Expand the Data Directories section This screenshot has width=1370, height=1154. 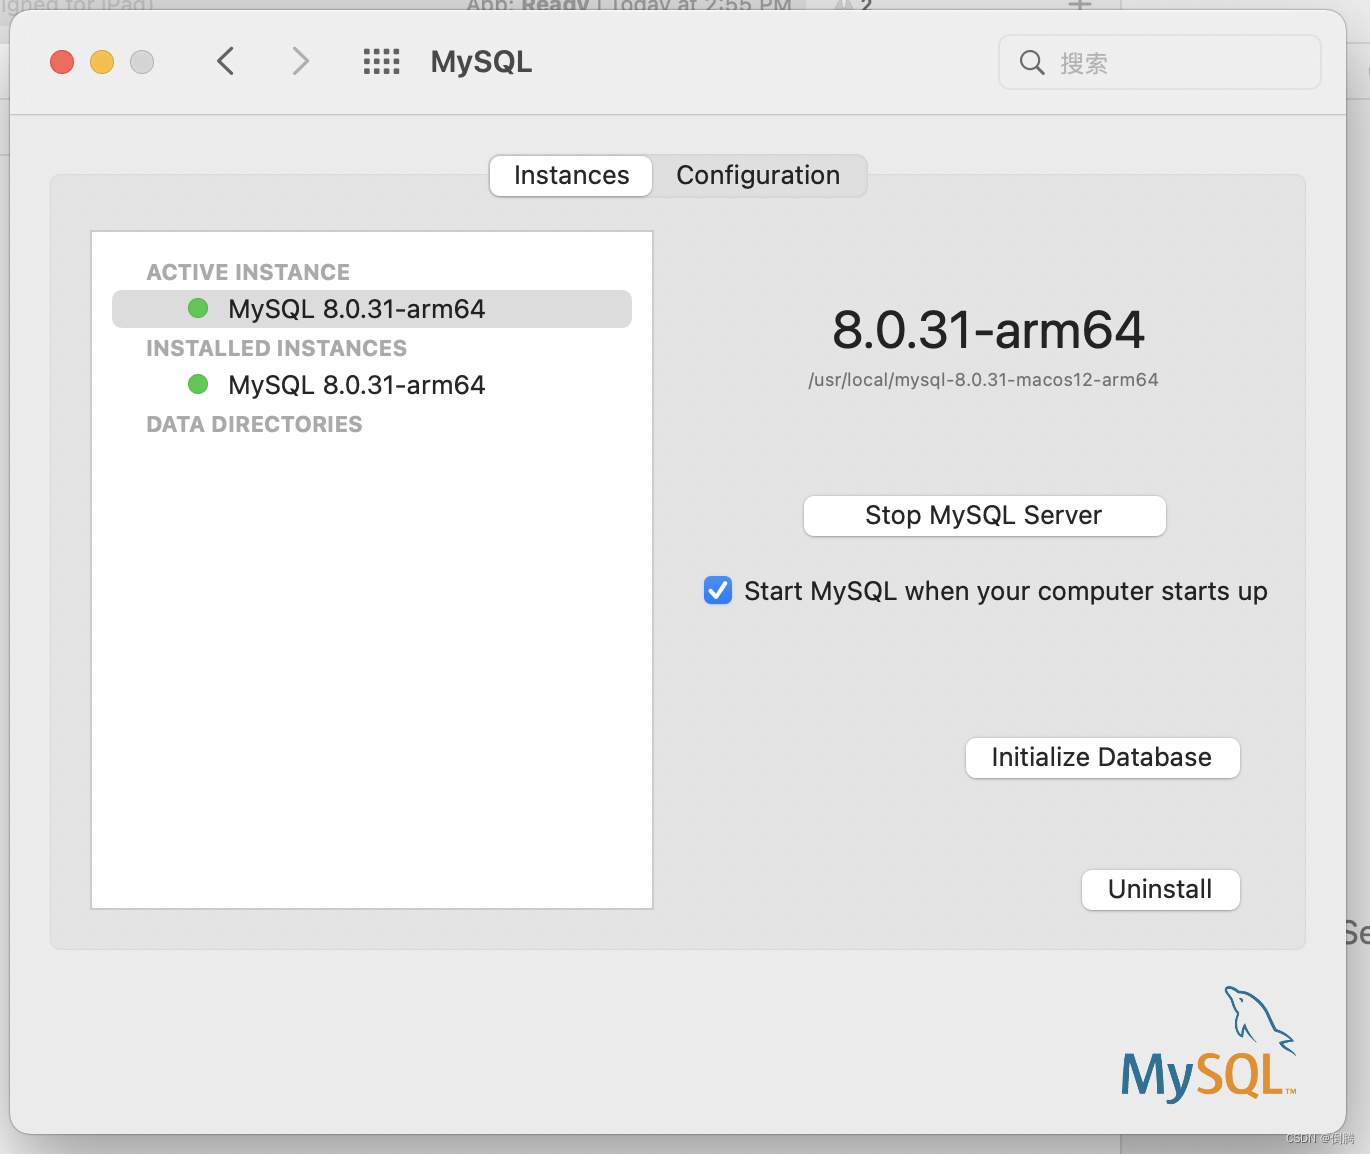(x=254, y=424)
